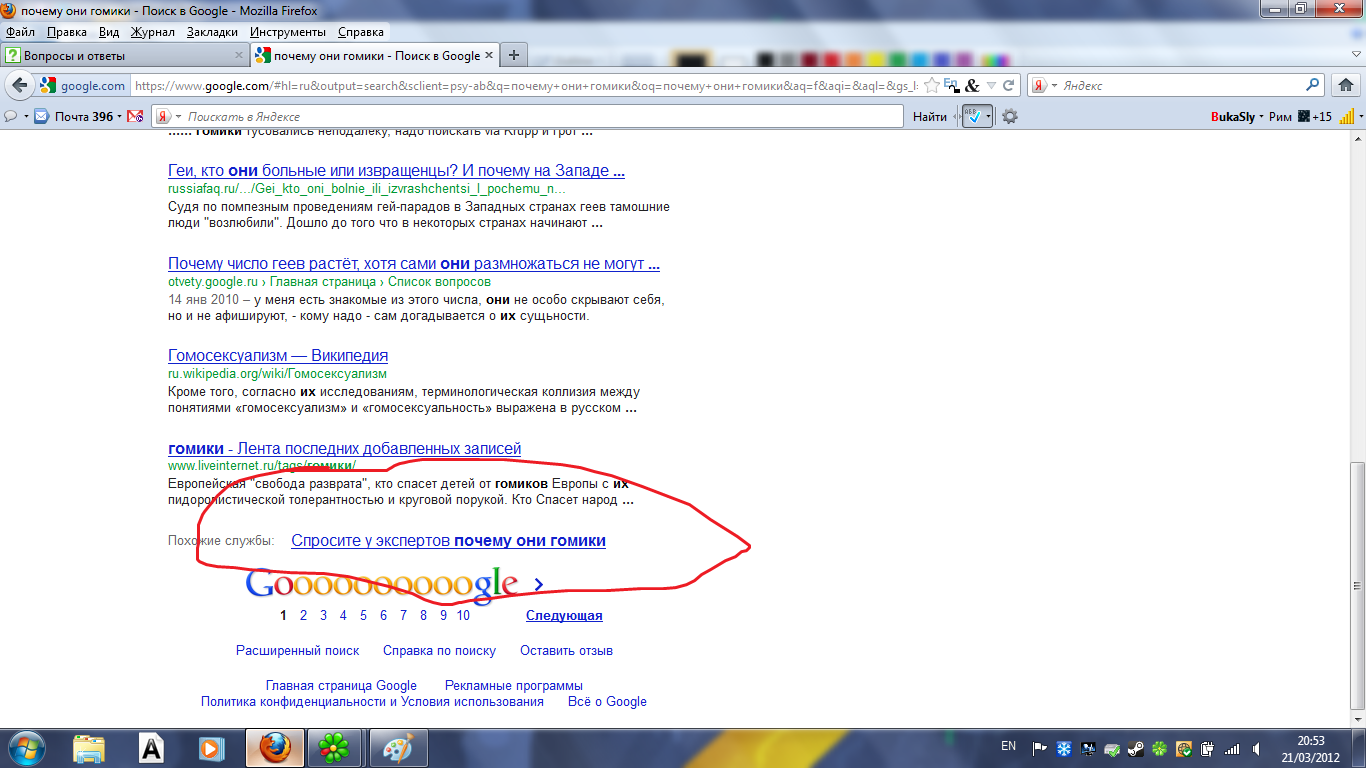This screenshot has width=1366, height=768.
Task: Go to the Следующая results page
Action: pyautogui.click(x=564, y=616)
